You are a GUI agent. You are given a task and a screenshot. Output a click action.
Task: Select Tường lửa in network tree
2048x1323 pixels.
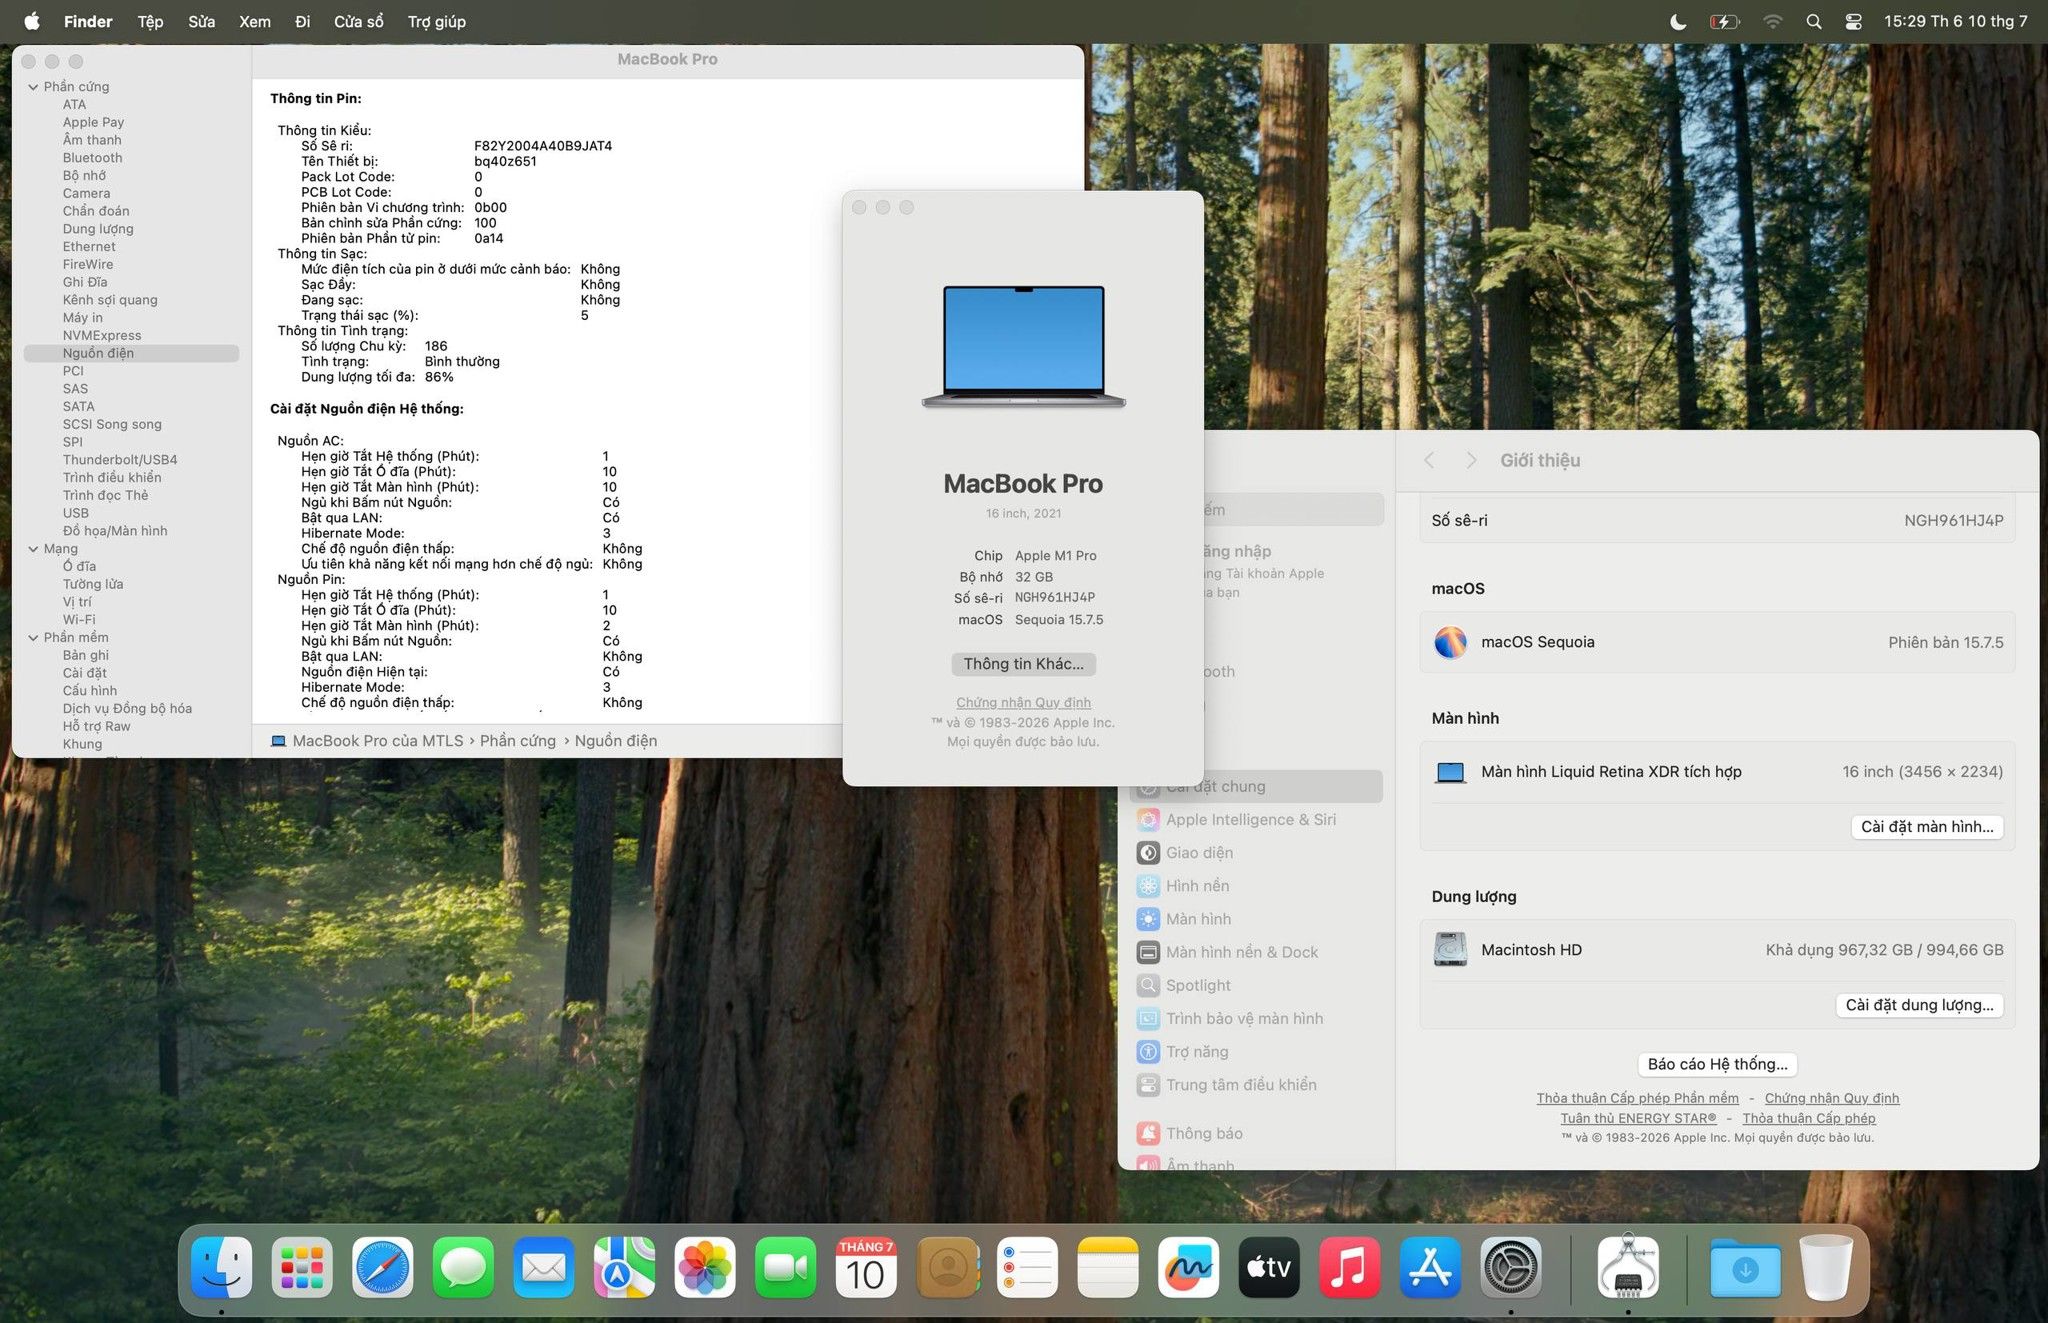tap(93, 584)
